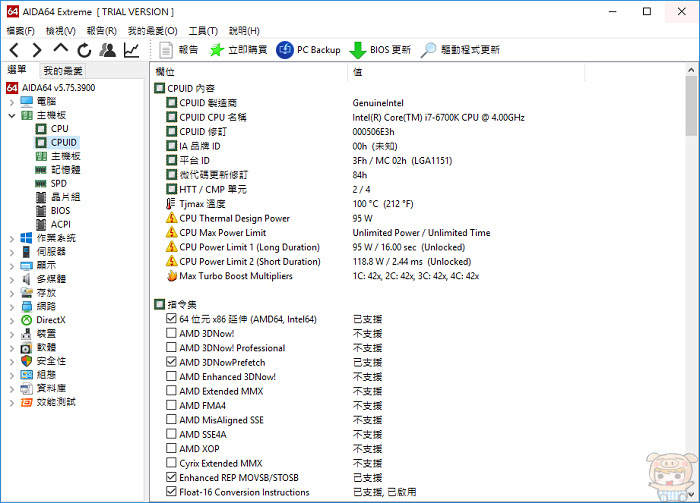
Task: Open the graph chart icon in toolbar
Action: click(x=131, y=50)
